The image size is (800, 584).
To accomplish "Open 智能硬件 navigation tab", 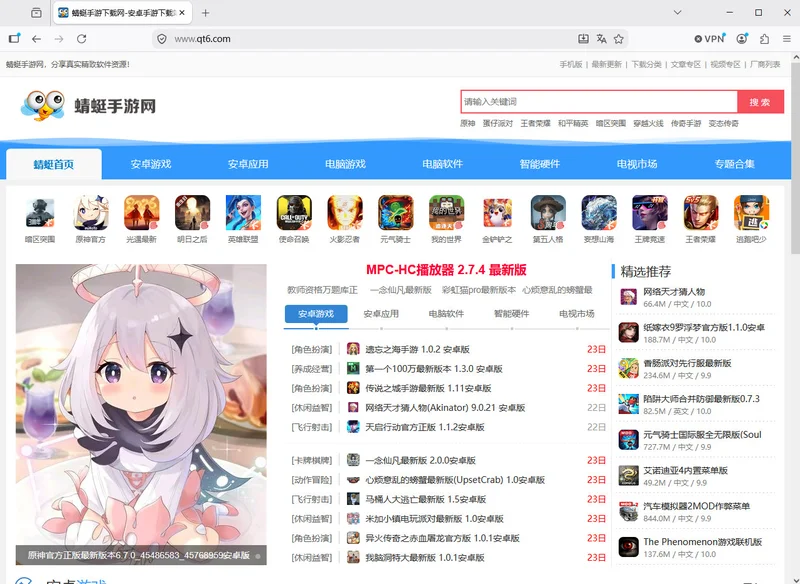I will 540,164.
